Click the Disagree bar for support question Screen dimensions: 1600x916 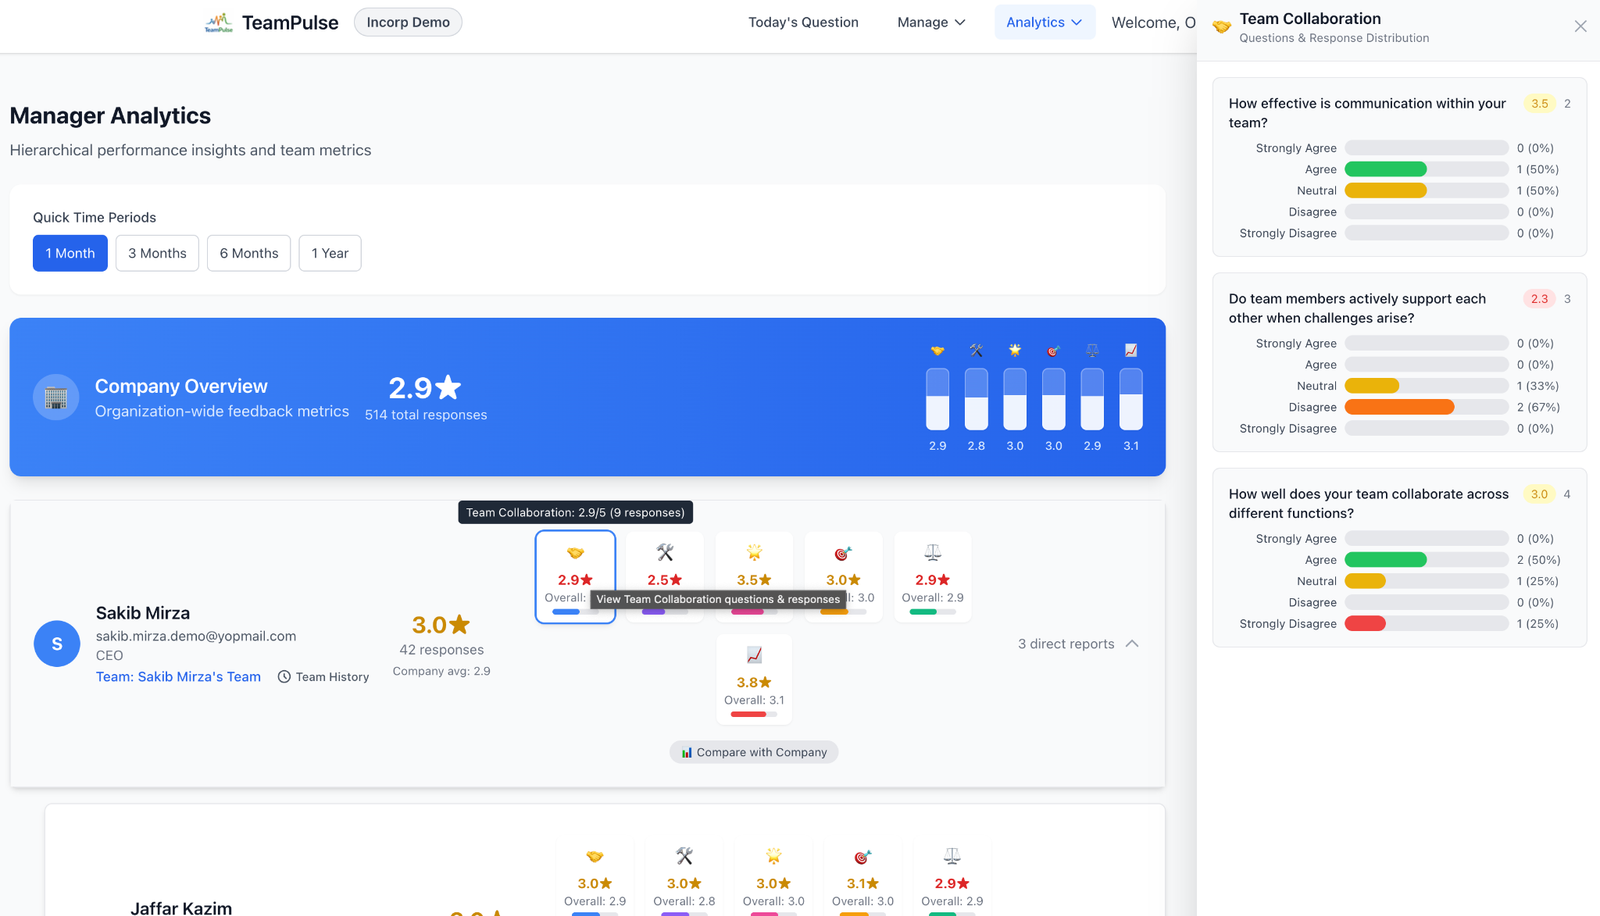[x=1426, y=407]
